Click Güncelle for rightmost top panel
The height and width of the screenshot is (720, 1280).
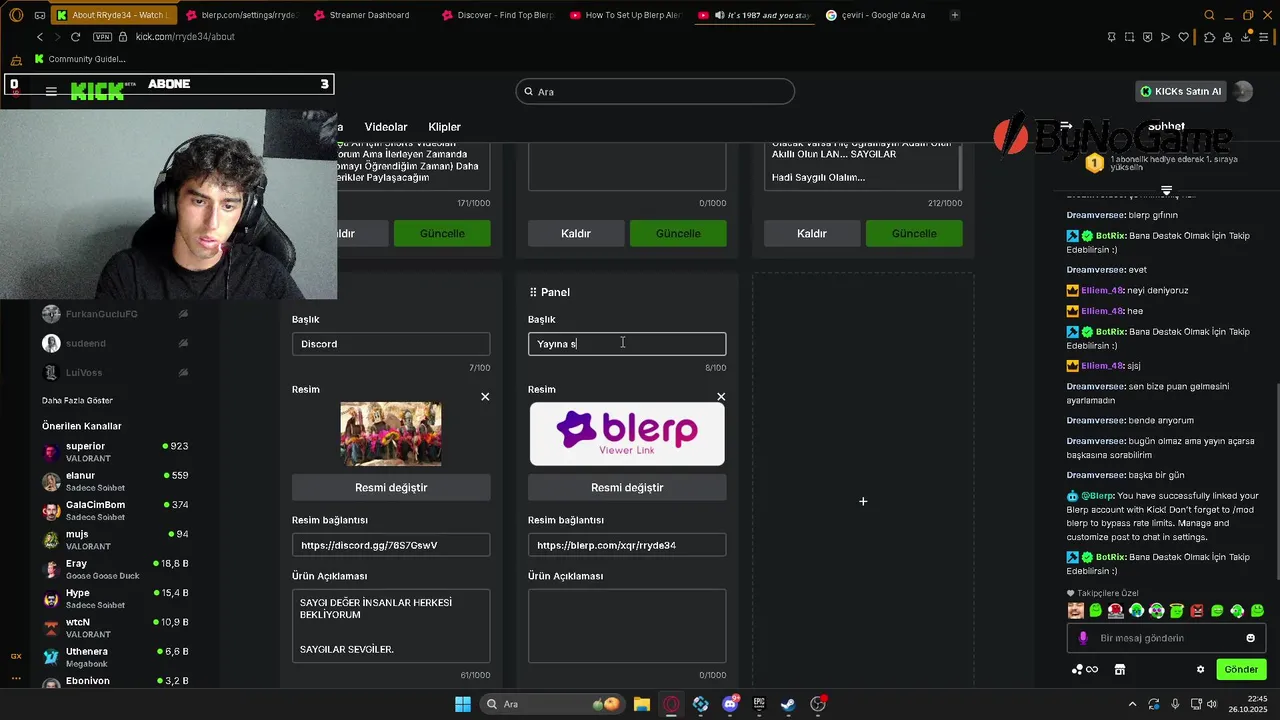tap(914, 233)
